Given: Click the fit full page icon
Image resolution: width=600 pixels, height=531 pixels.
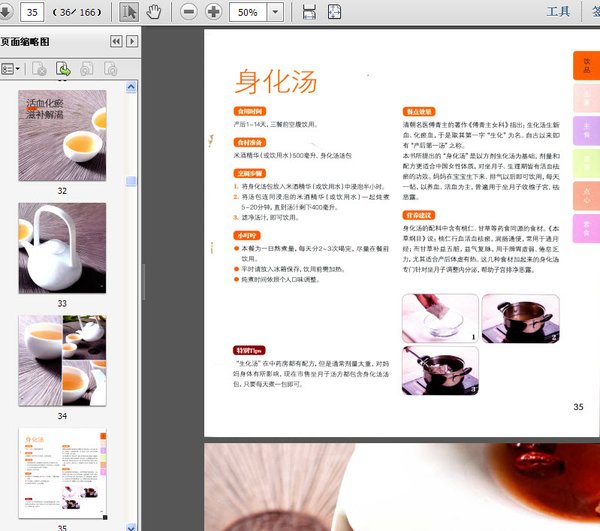Looking at the screenshot, I should 335,12.
